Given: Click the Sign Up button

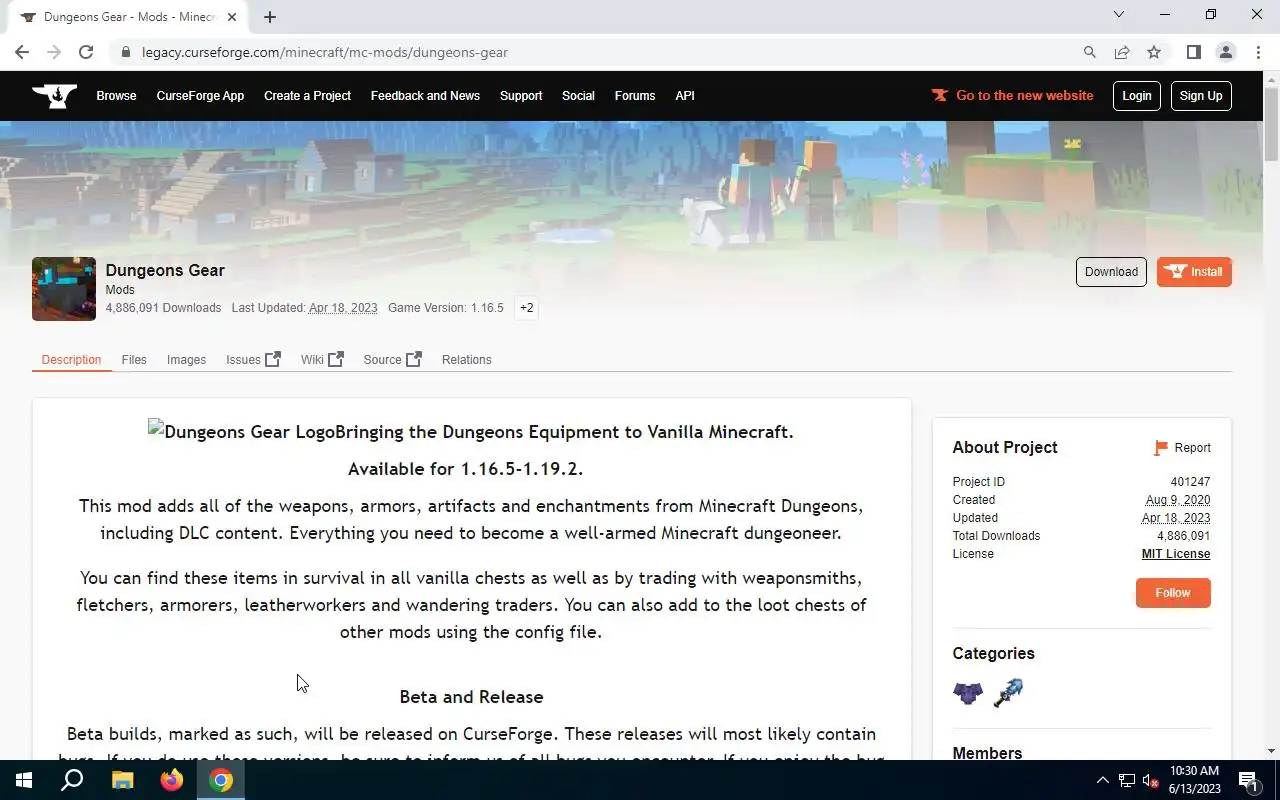Looking at the screenshot, I should click(x=1201, y=96).
